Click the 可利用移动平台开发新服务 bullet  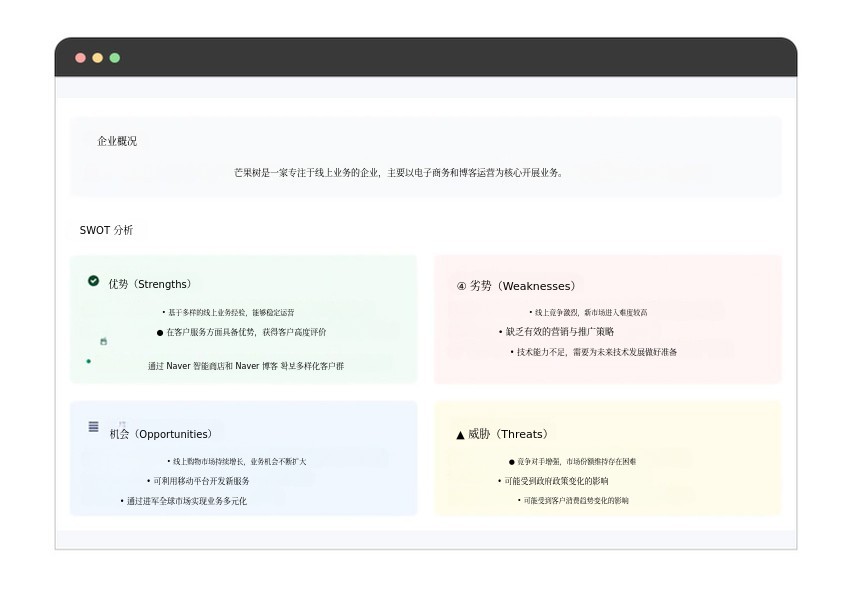(x=200, y=481)
